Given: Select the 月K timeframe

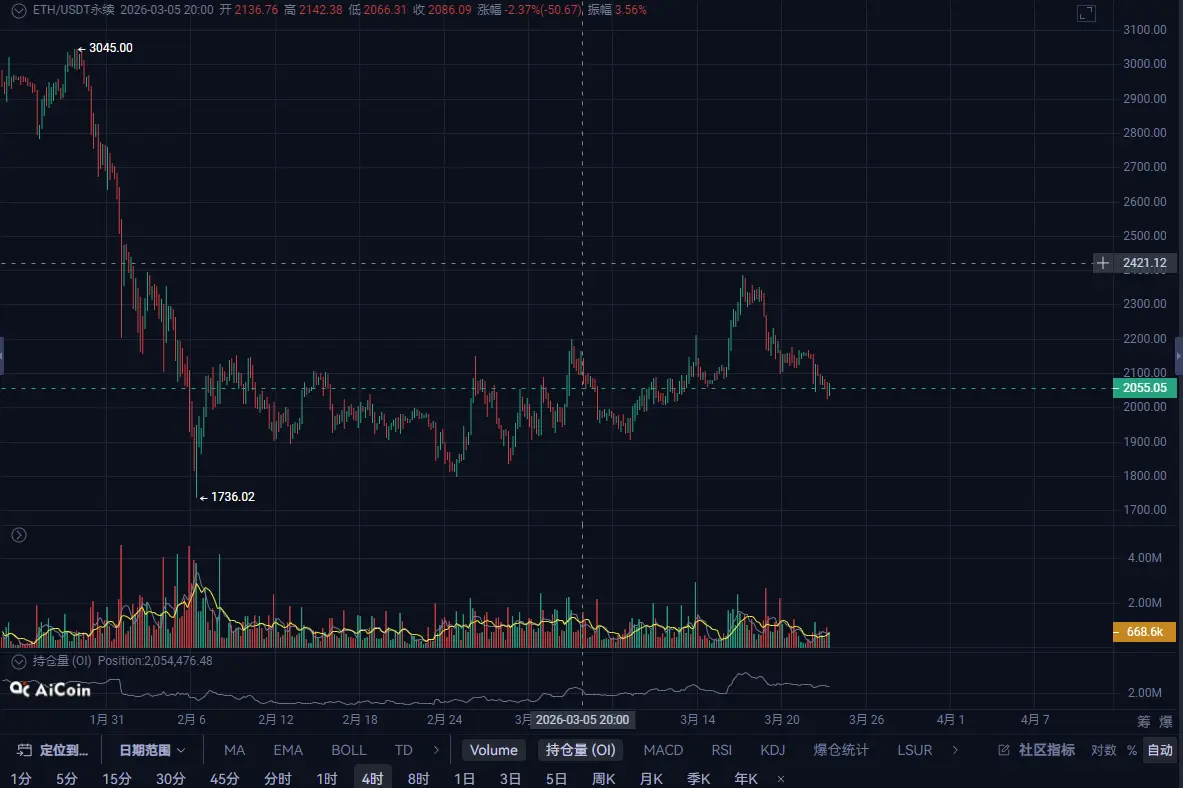Looking at the screenshot, I should tap(651, 778).
